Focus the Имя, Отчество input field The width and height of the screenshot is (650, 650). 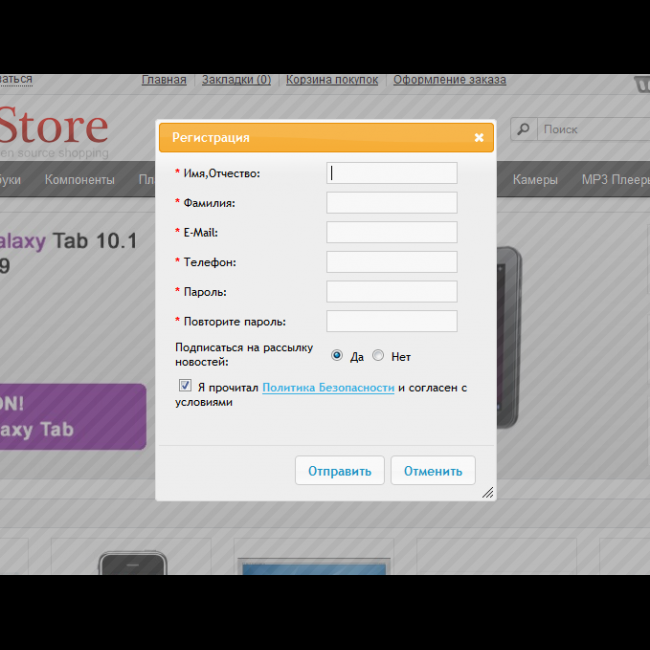[392, 173]
